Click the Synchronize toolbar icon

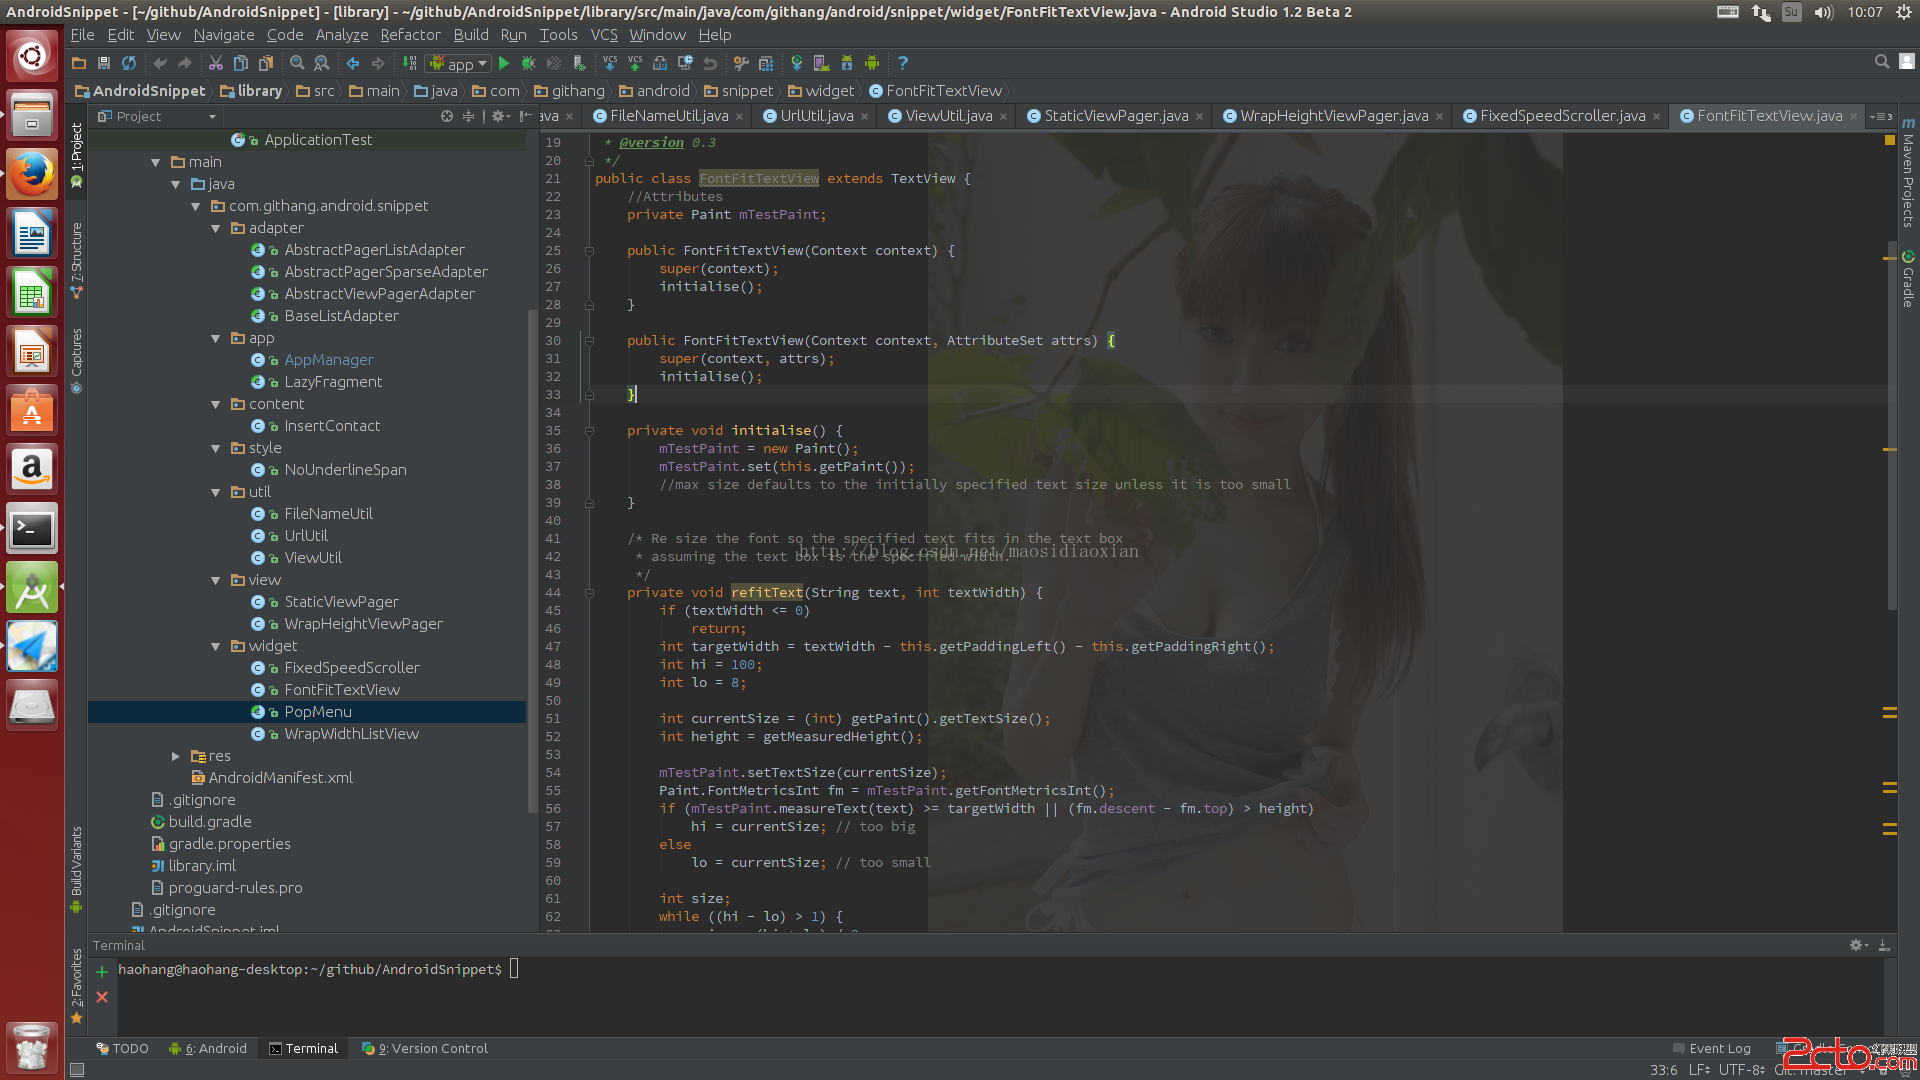(129, 63)
